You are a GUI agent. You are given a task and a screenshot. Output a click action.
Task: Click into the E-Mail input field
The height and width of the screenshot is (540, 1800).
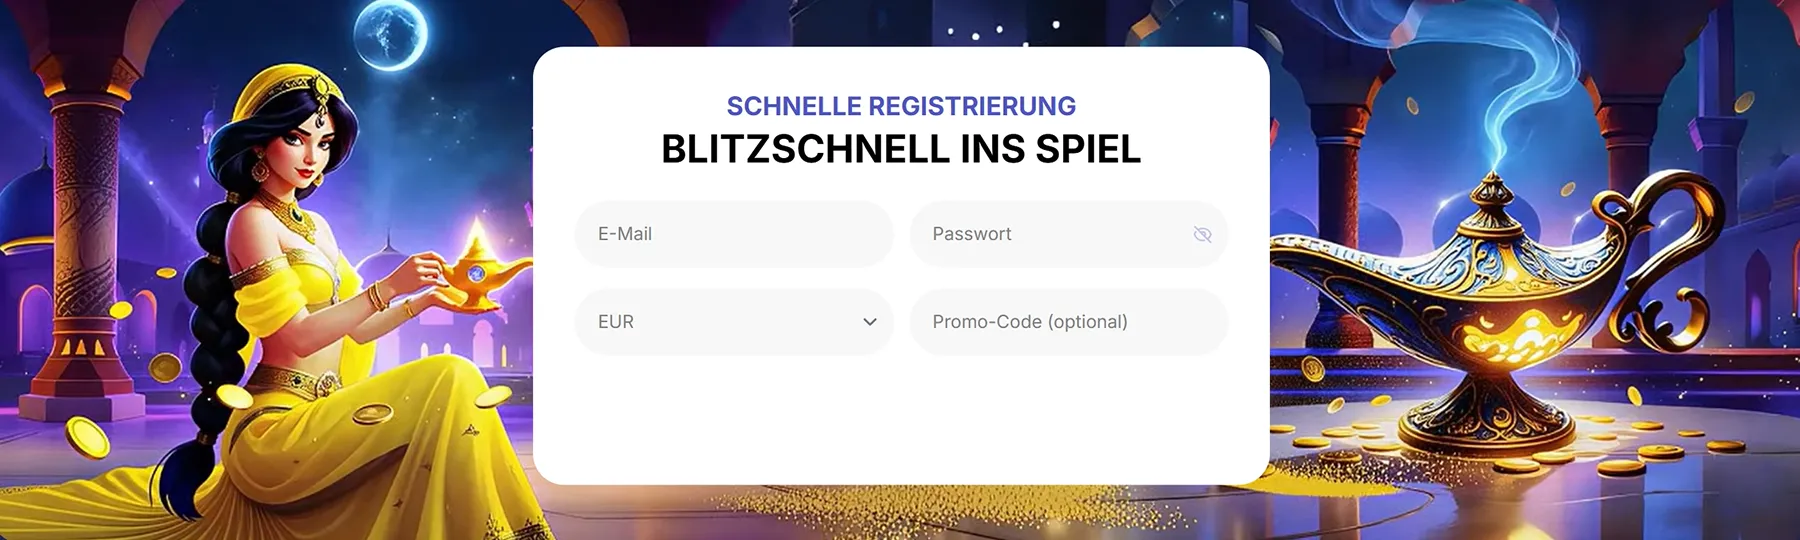733,234
